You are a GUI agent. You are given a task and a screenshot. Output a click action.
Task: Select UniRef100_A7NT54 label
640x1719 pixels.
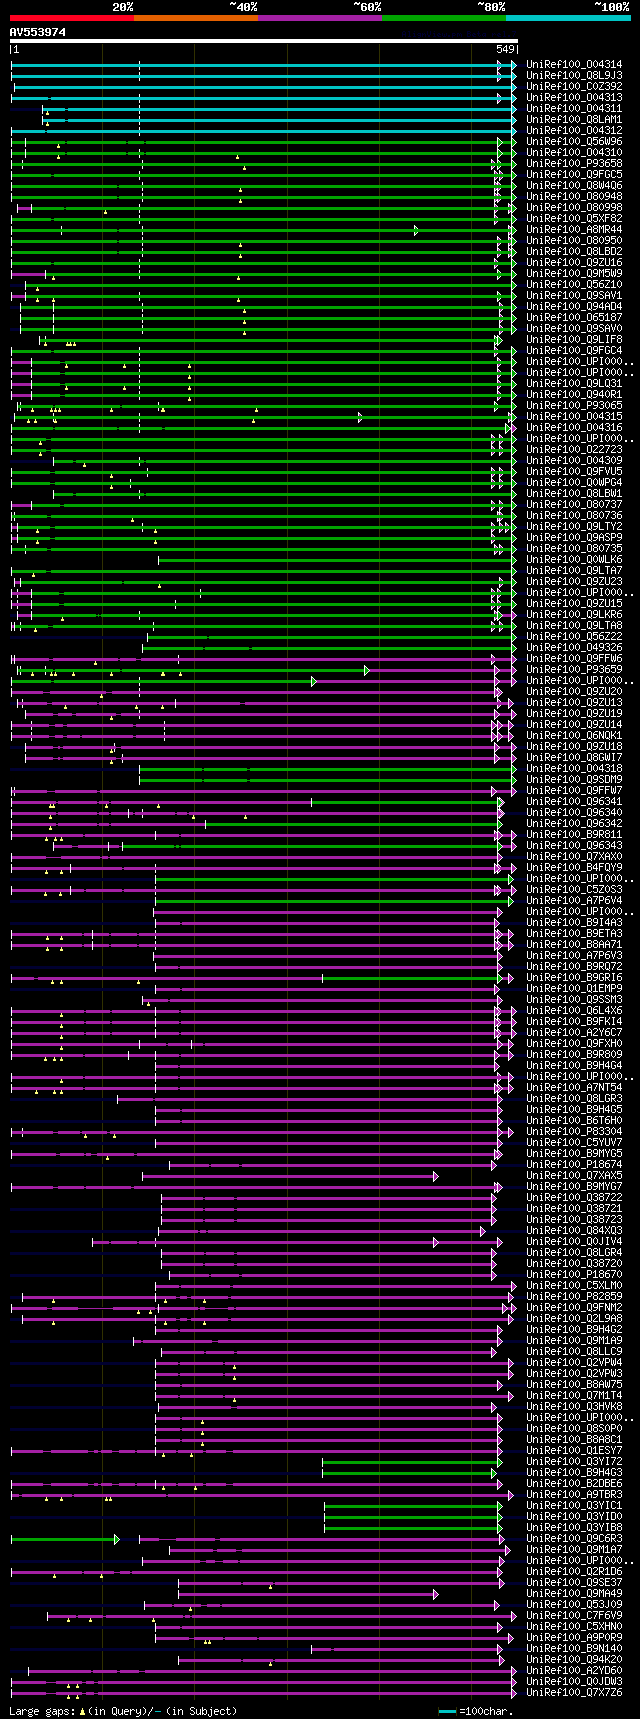574,1087
